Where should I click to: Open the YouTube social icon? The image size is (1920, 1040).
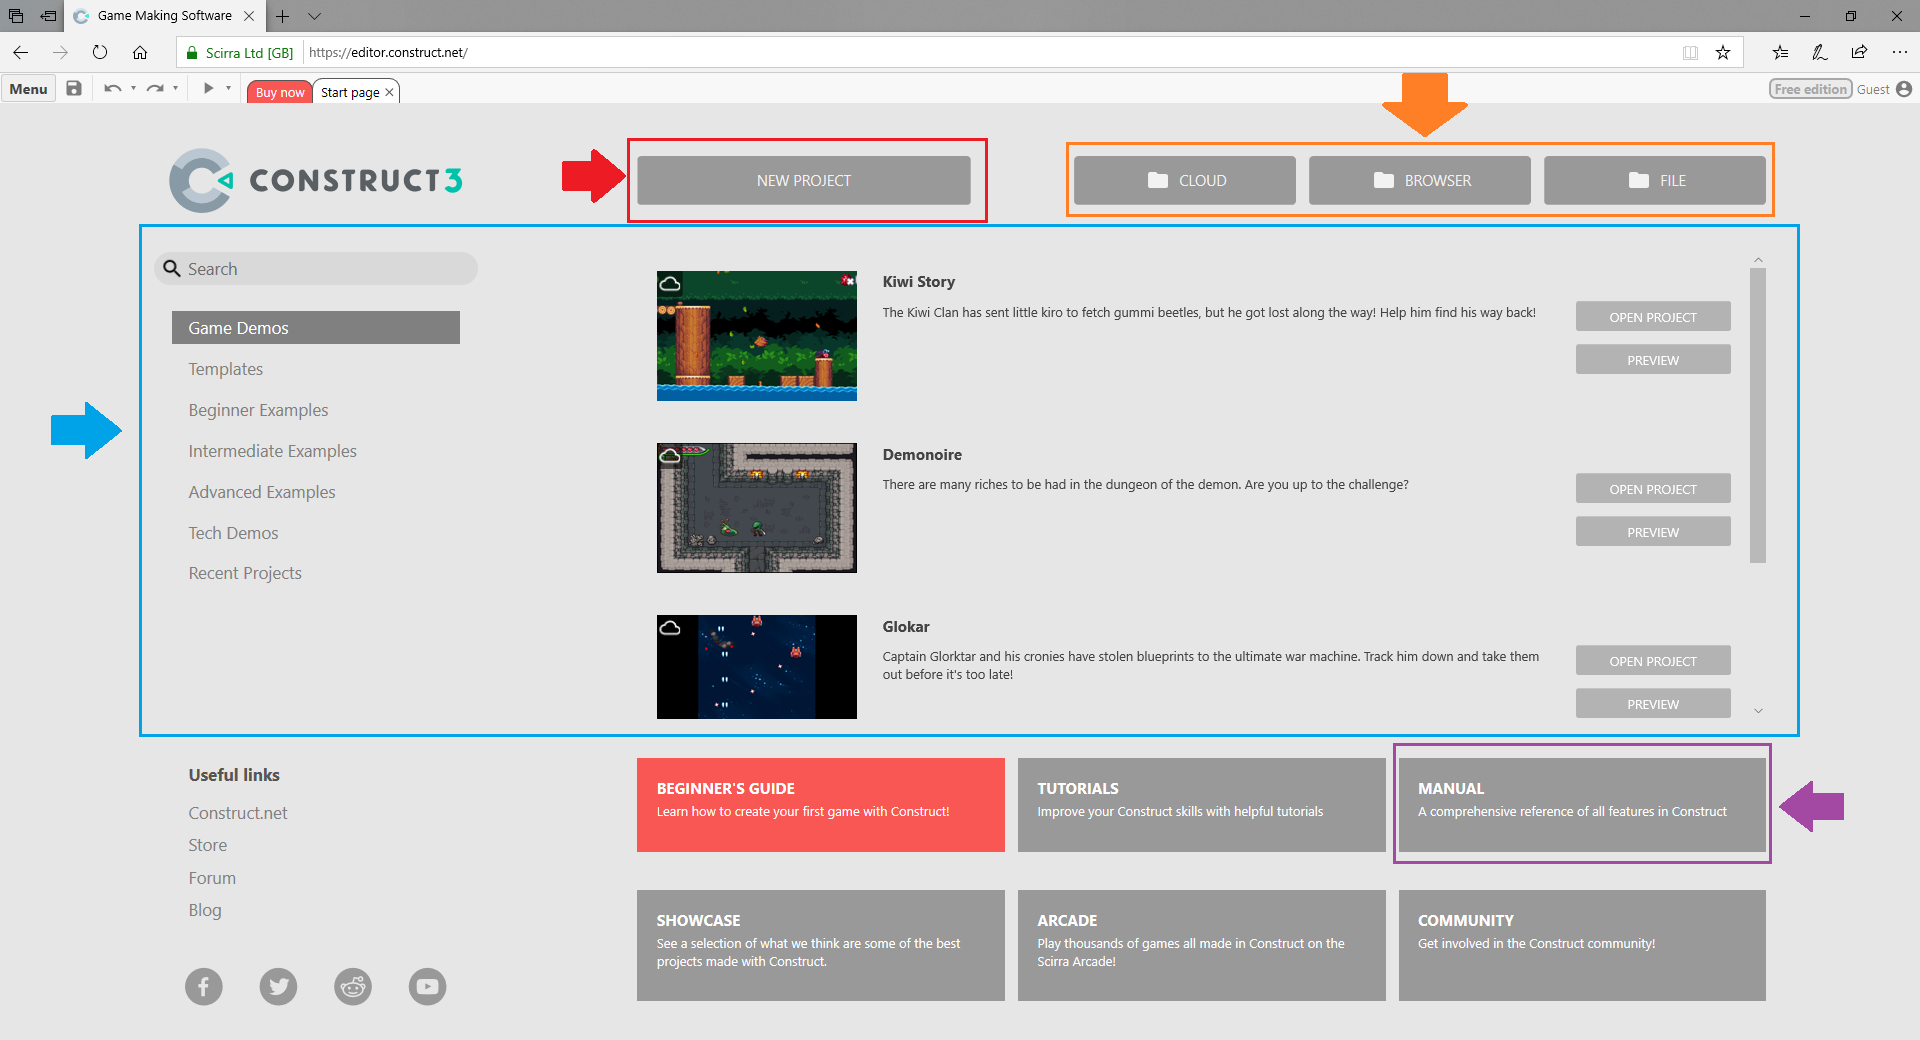pyautogui.click(x=427, y=987)
